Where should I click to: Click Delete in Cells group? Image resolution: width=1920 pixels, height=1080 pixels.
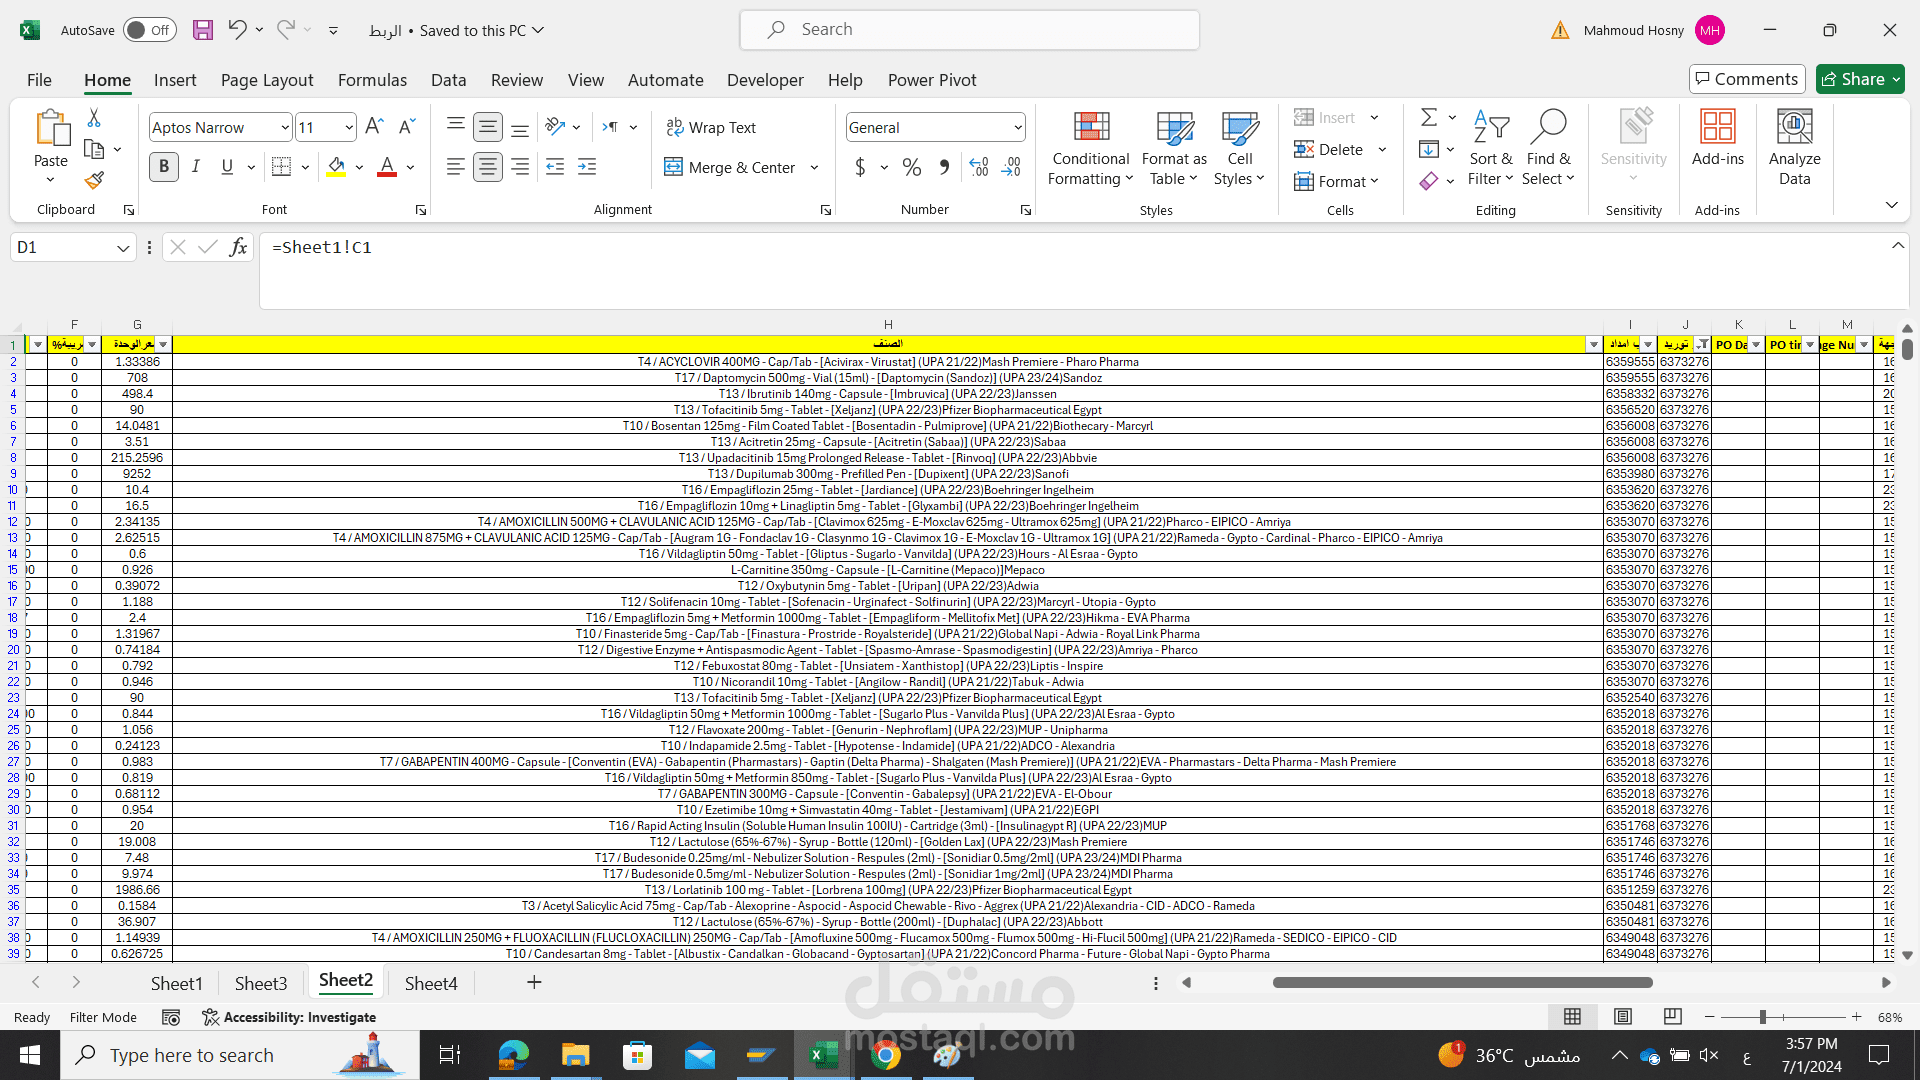coord(1329,149)
